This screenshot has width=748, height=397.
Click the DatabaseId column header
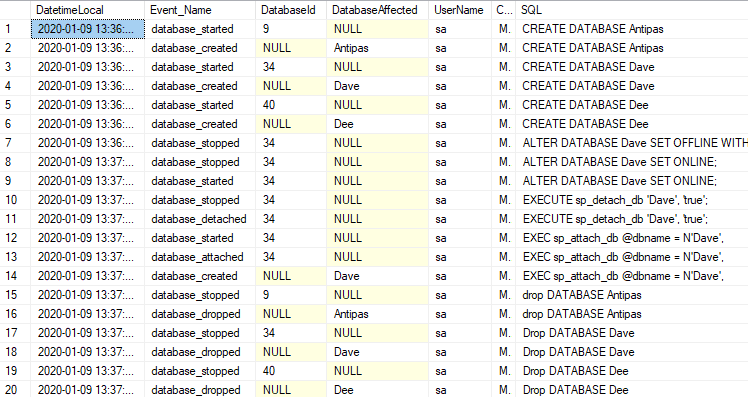291,10
